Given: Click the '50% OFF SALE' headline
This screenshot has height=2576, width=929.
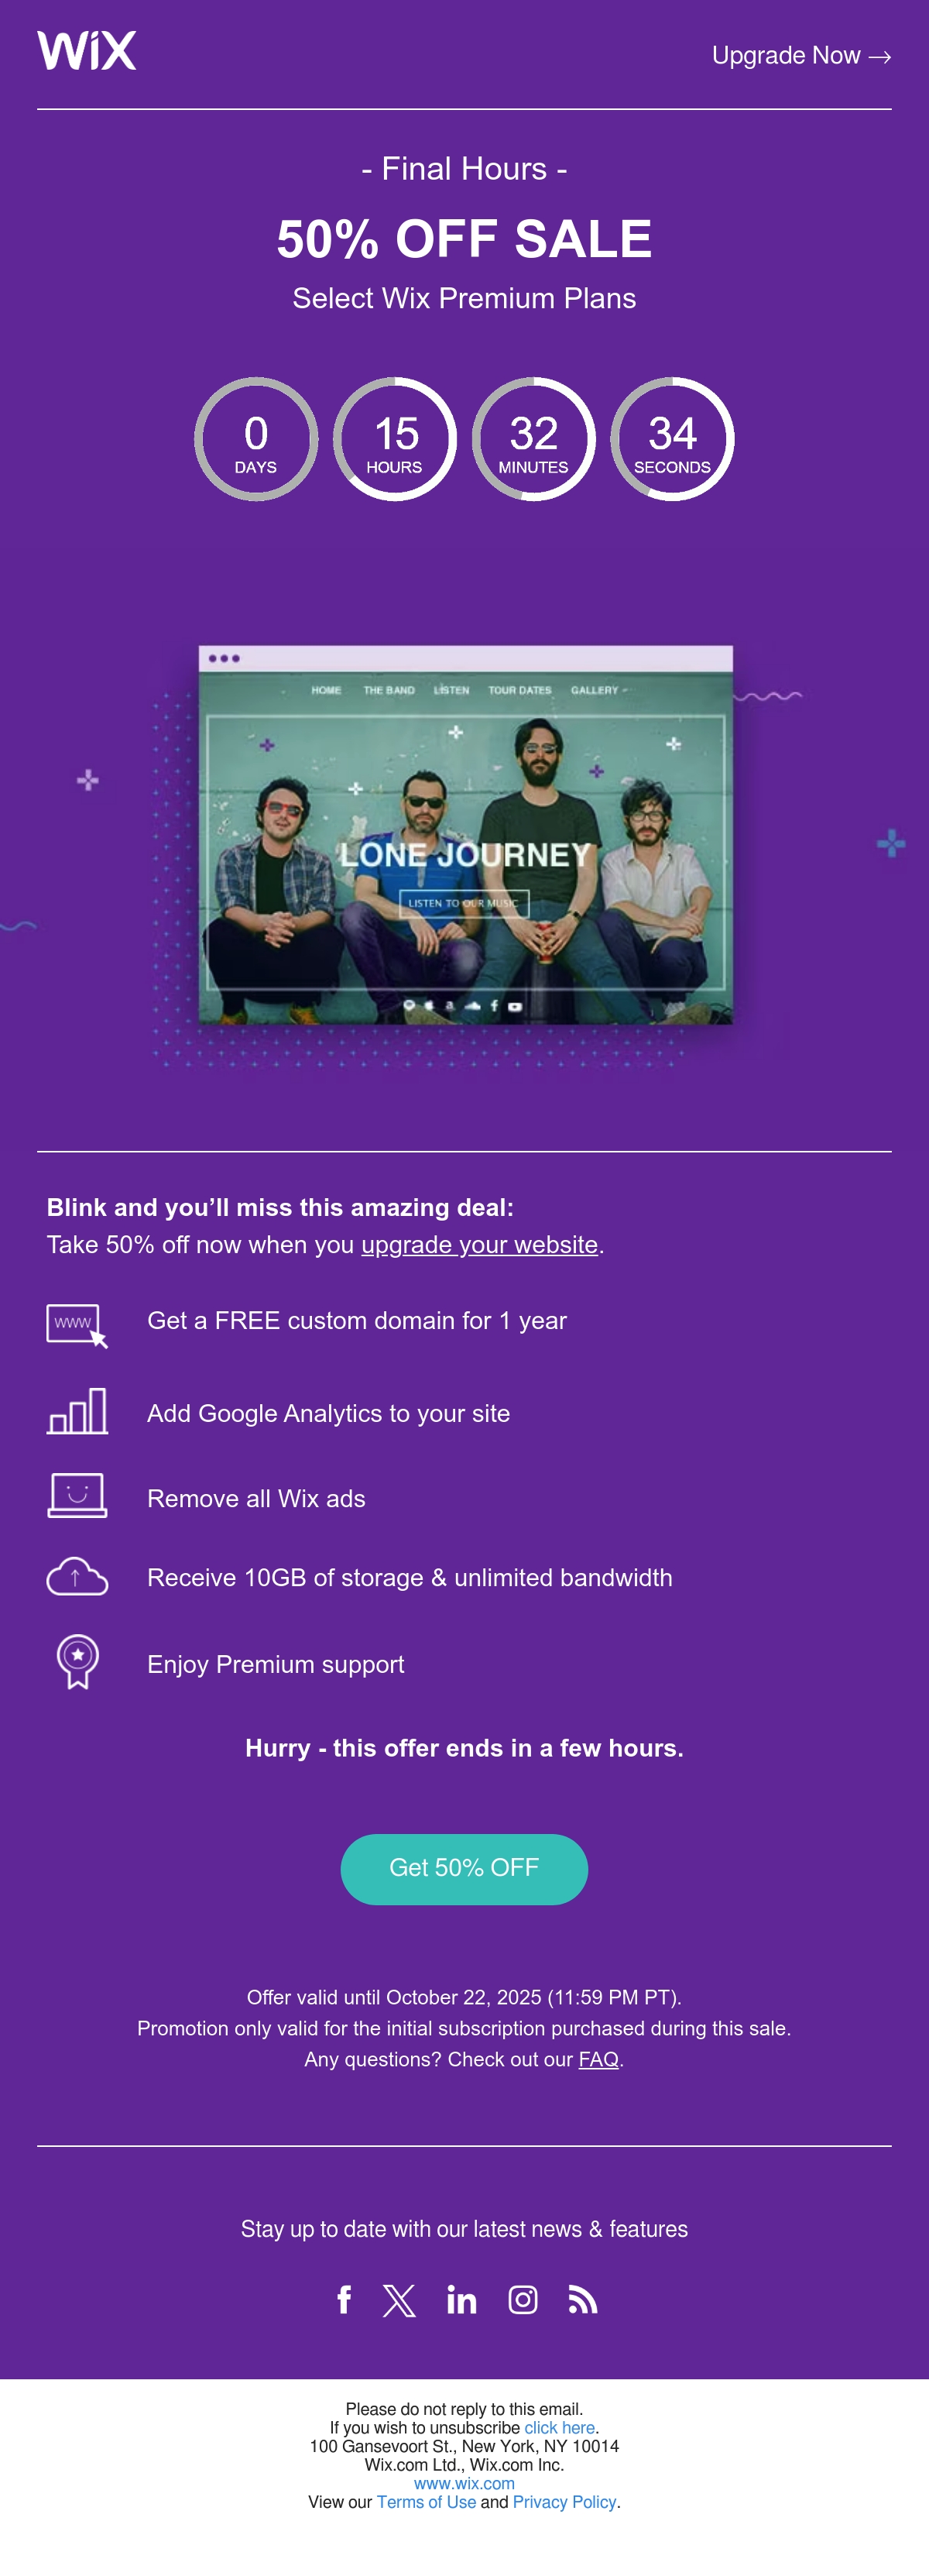Looking at the screenshot, I should 464,239.
